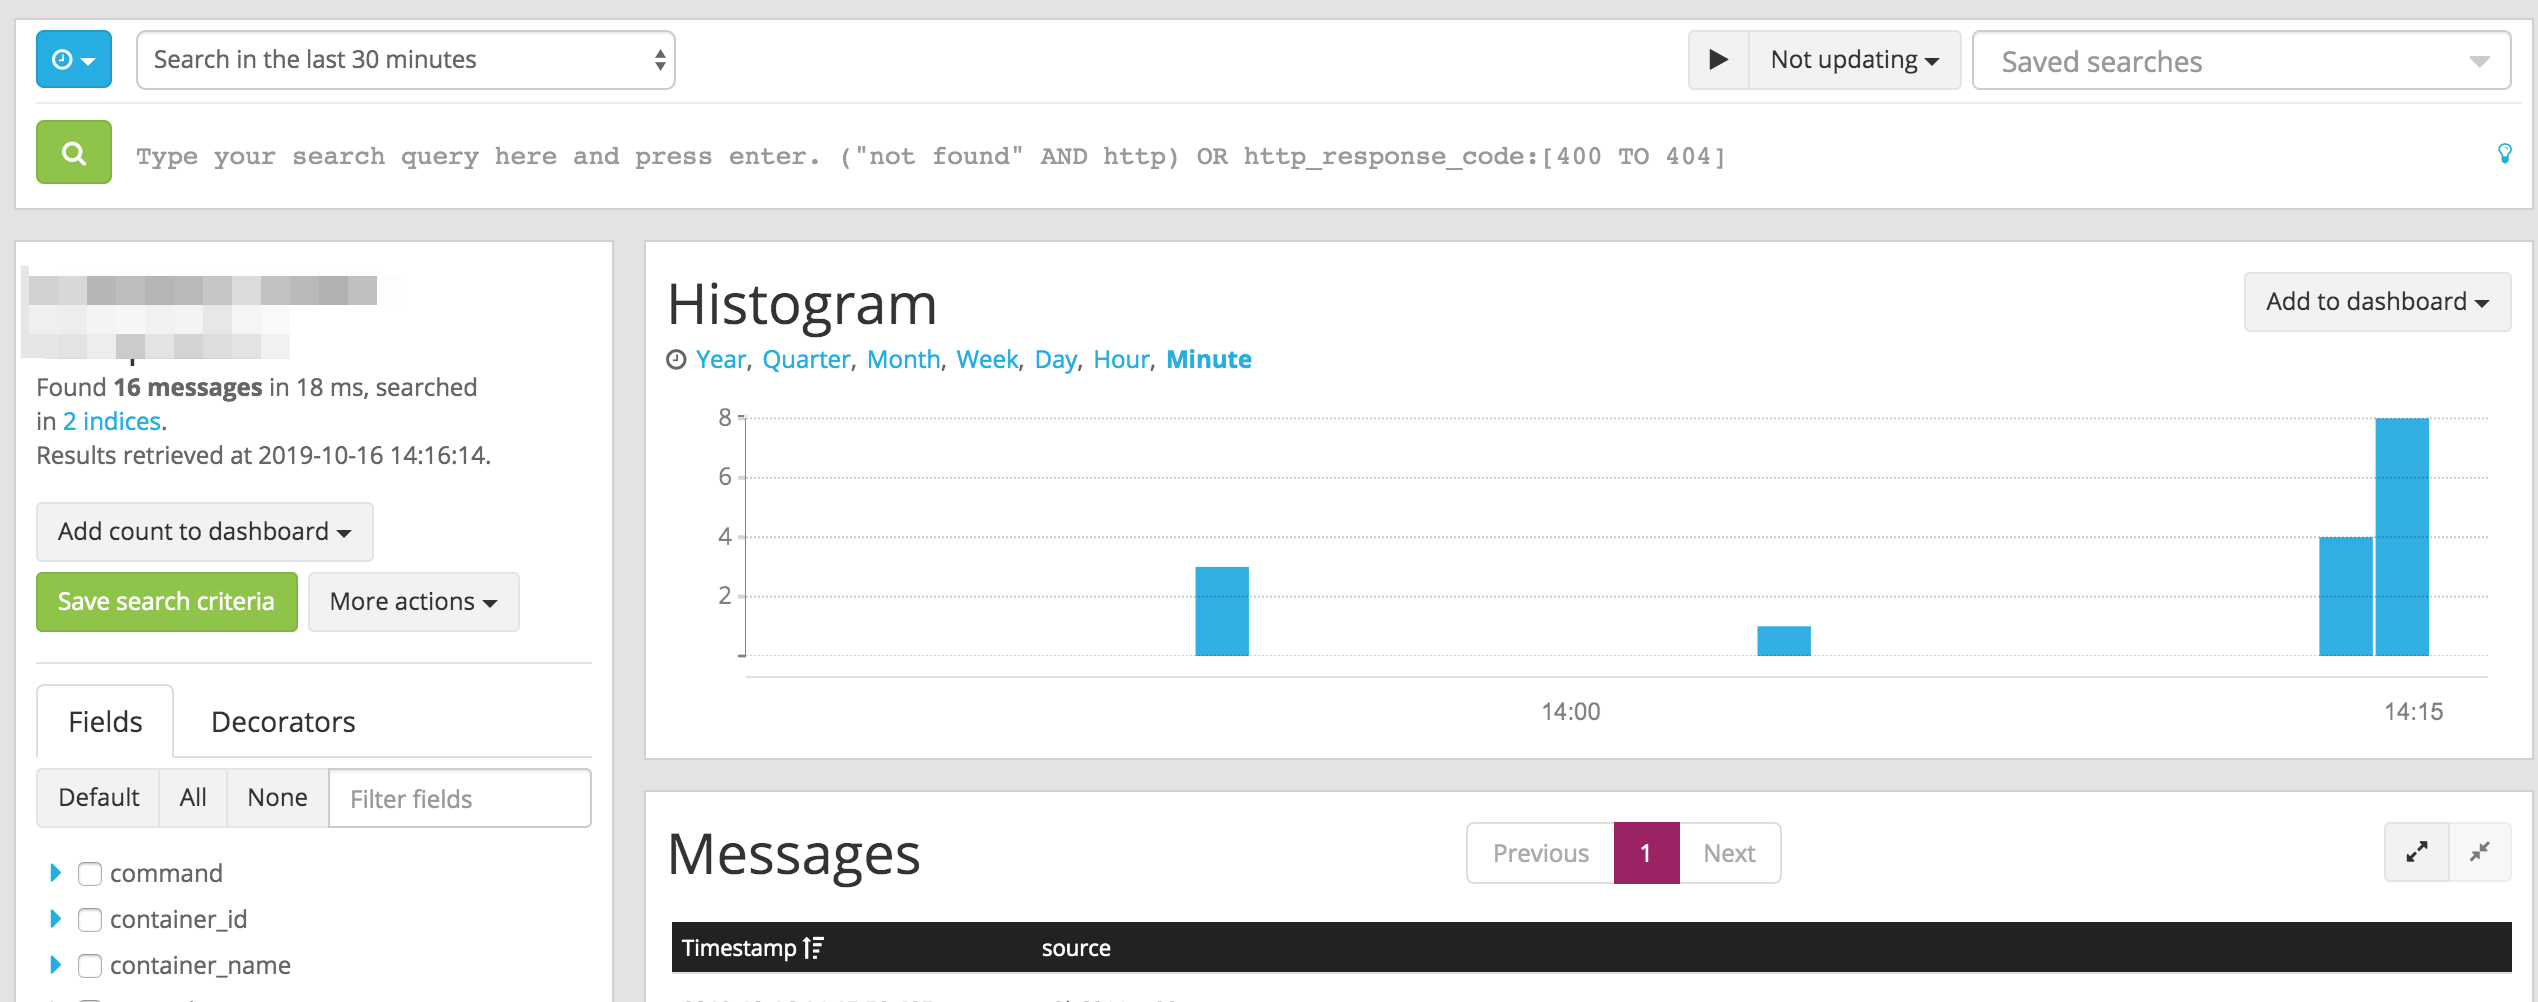
Task: Expand the container_name field details
Action: coord(55,965)
